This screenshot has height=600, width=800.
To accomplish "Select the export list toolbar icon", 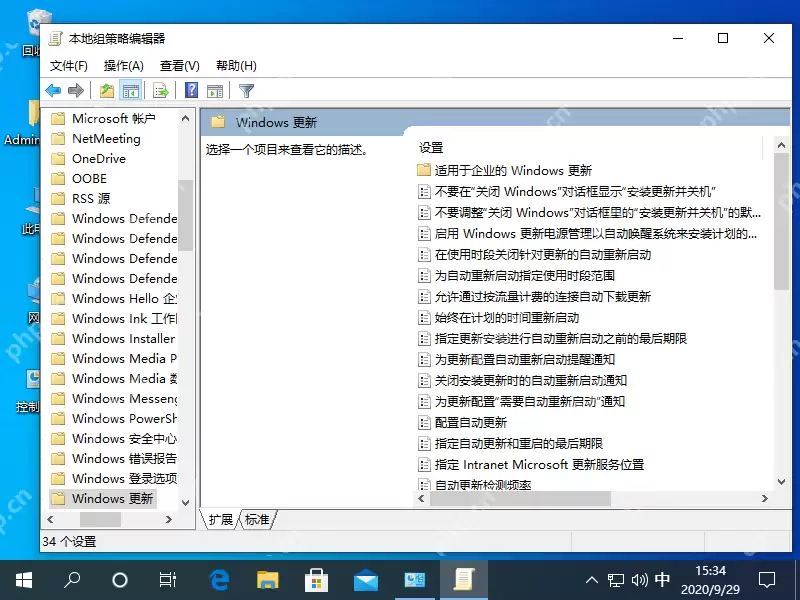I will pyautogui.click(x=160, y=90).
